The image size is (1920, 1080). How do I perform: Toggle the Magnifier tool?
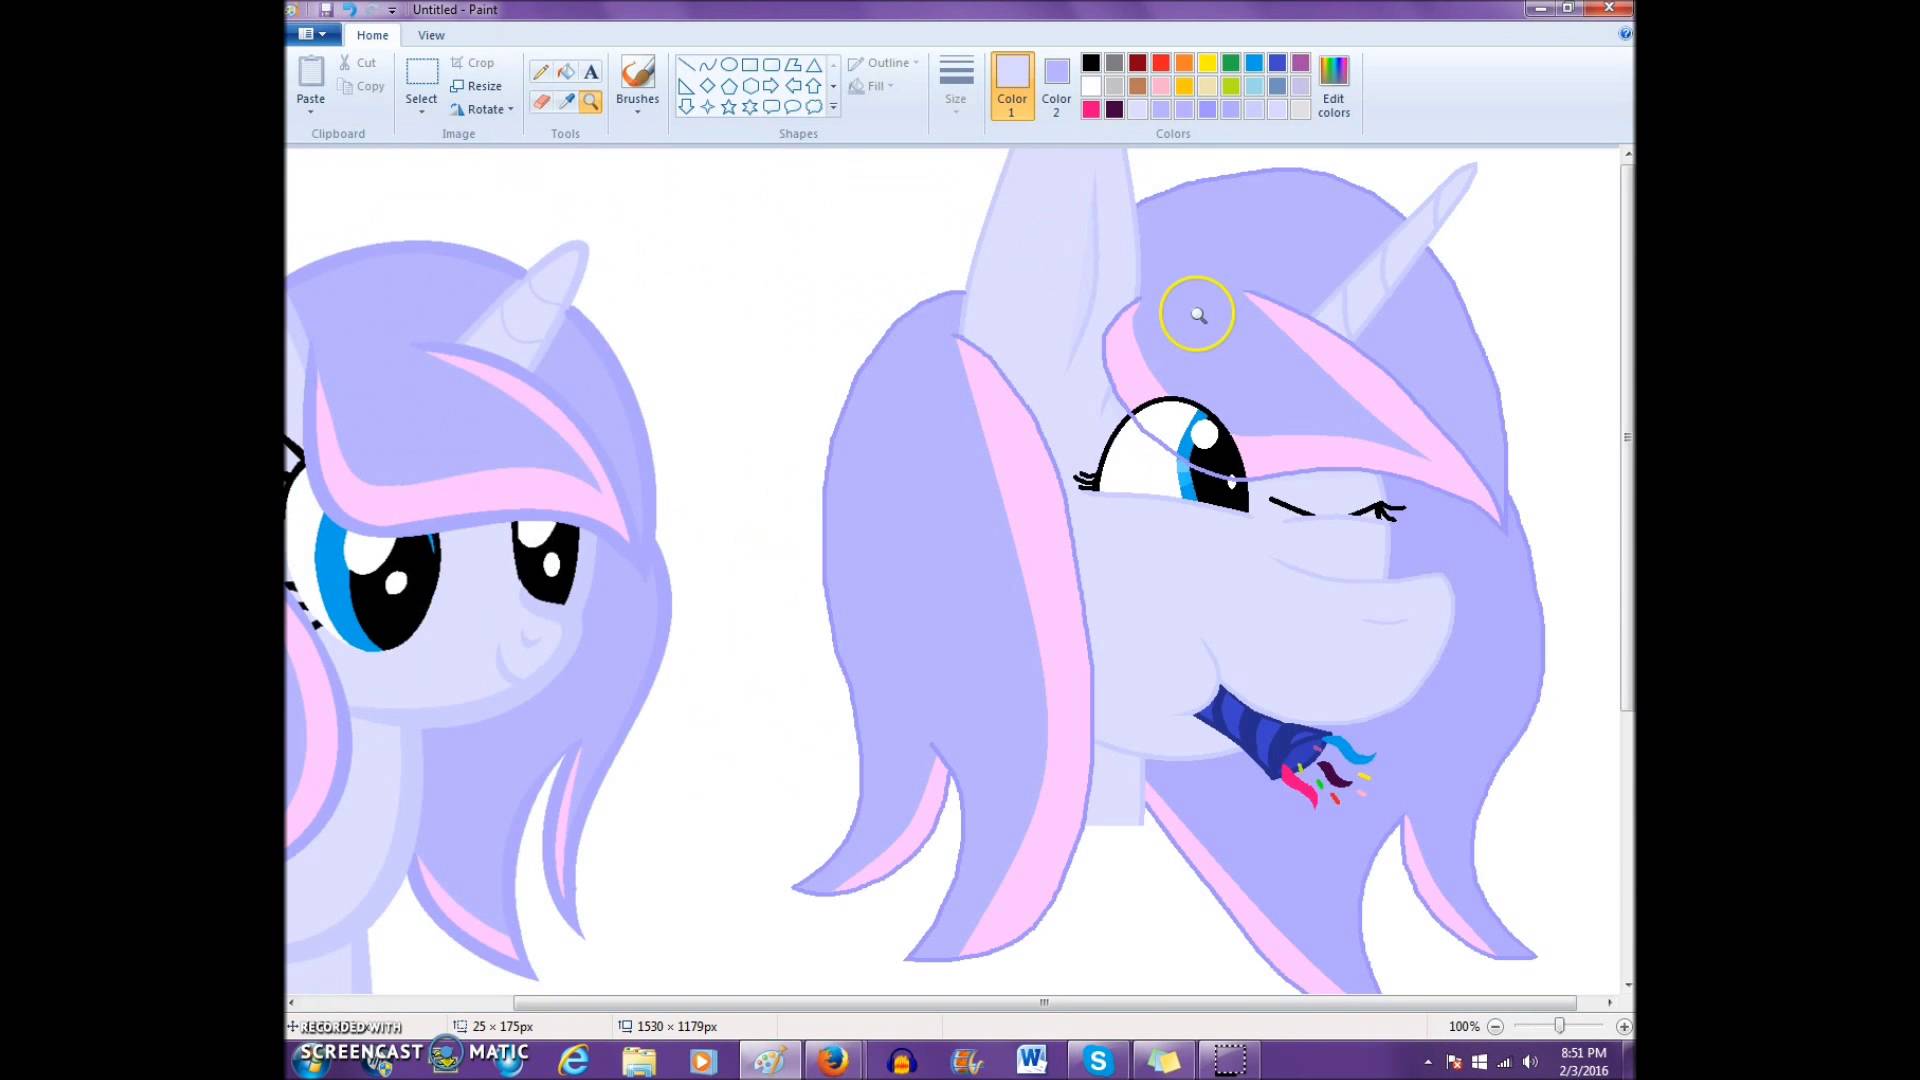click(591, 102)
